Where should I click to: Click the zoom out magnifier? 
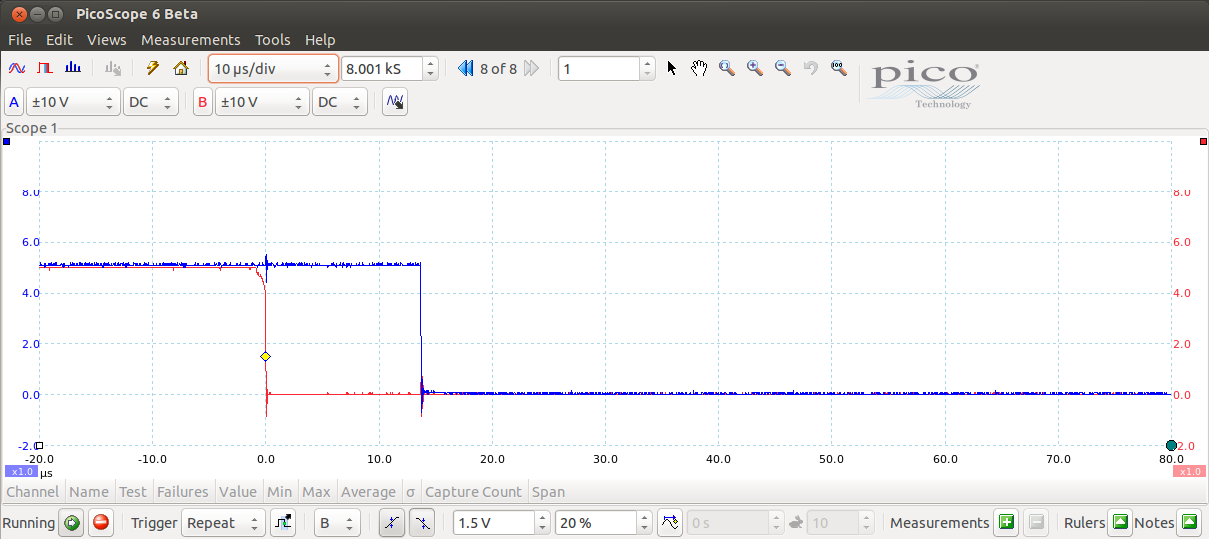click(783, 69)
